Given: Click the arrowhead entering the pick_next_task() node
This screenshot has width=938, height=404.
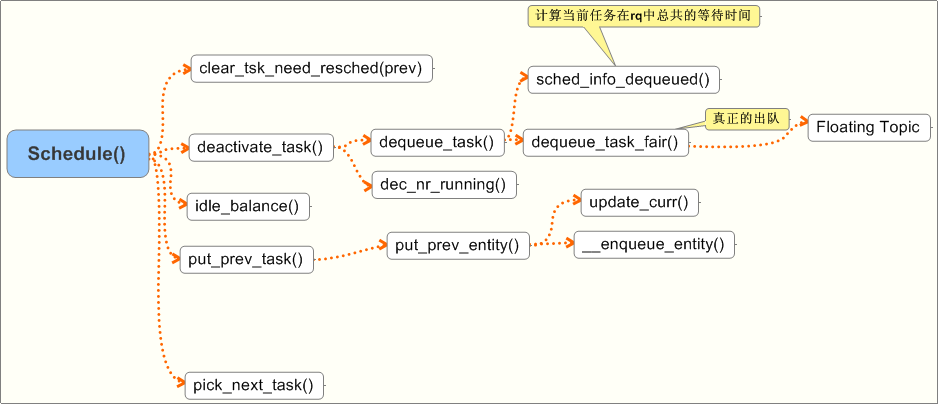Looking at the screenshot, I should (178, 385).
